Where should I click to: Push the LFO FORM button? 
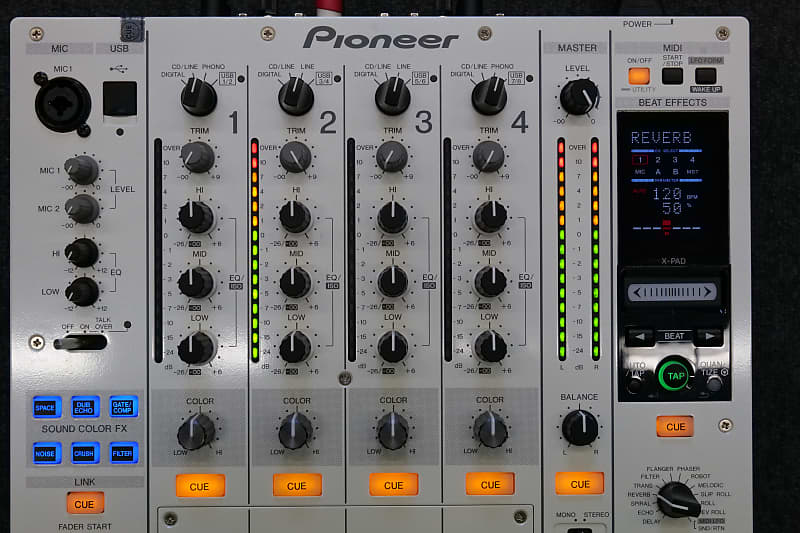tap(705, 76)
